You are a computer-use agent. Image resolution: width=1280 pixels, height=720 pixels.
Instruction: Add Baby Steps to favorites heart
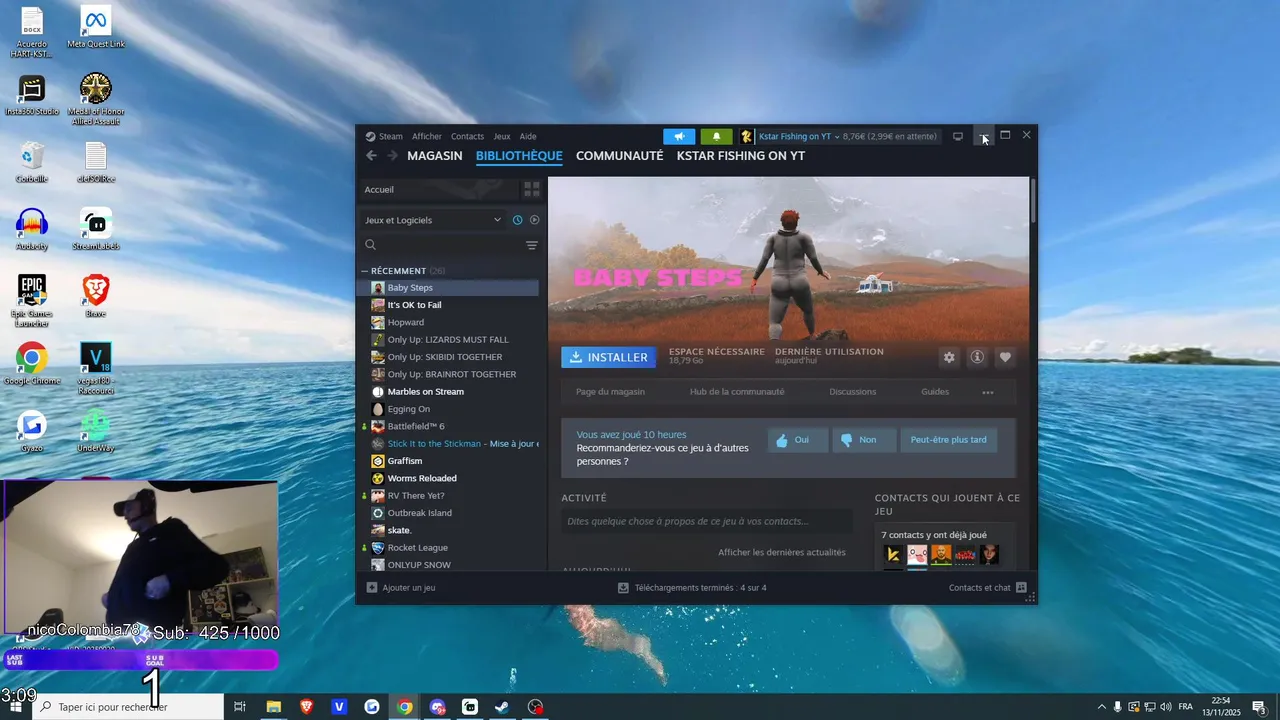pos(1005,357)
